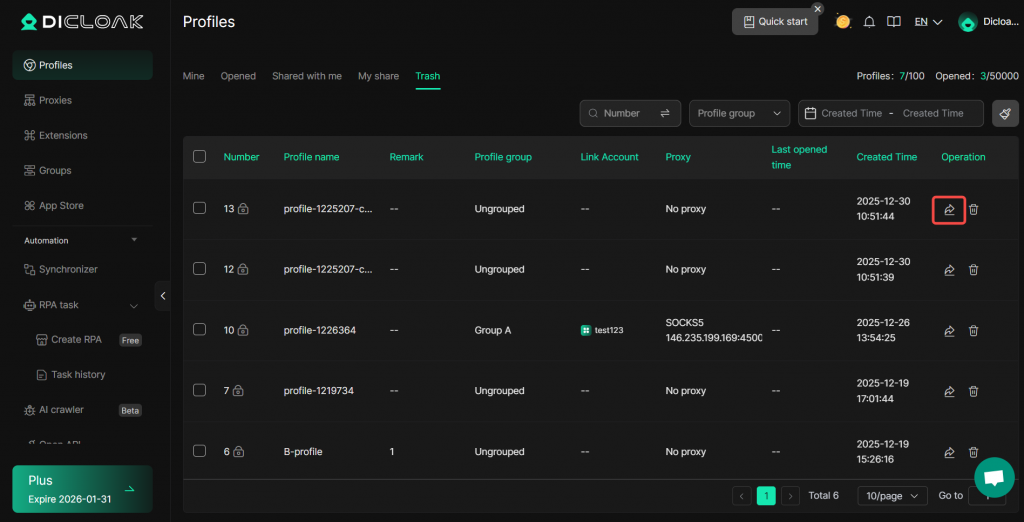The image size is (1024, 522).
Task: Permanently delete profile number 12
Action: [973, 270]
